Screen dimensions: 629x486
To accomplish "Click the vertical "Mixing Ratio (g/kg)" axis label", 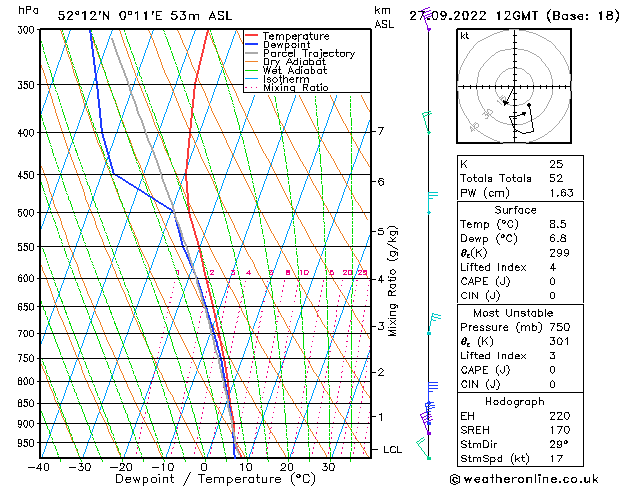I will (x=393, y=281).
